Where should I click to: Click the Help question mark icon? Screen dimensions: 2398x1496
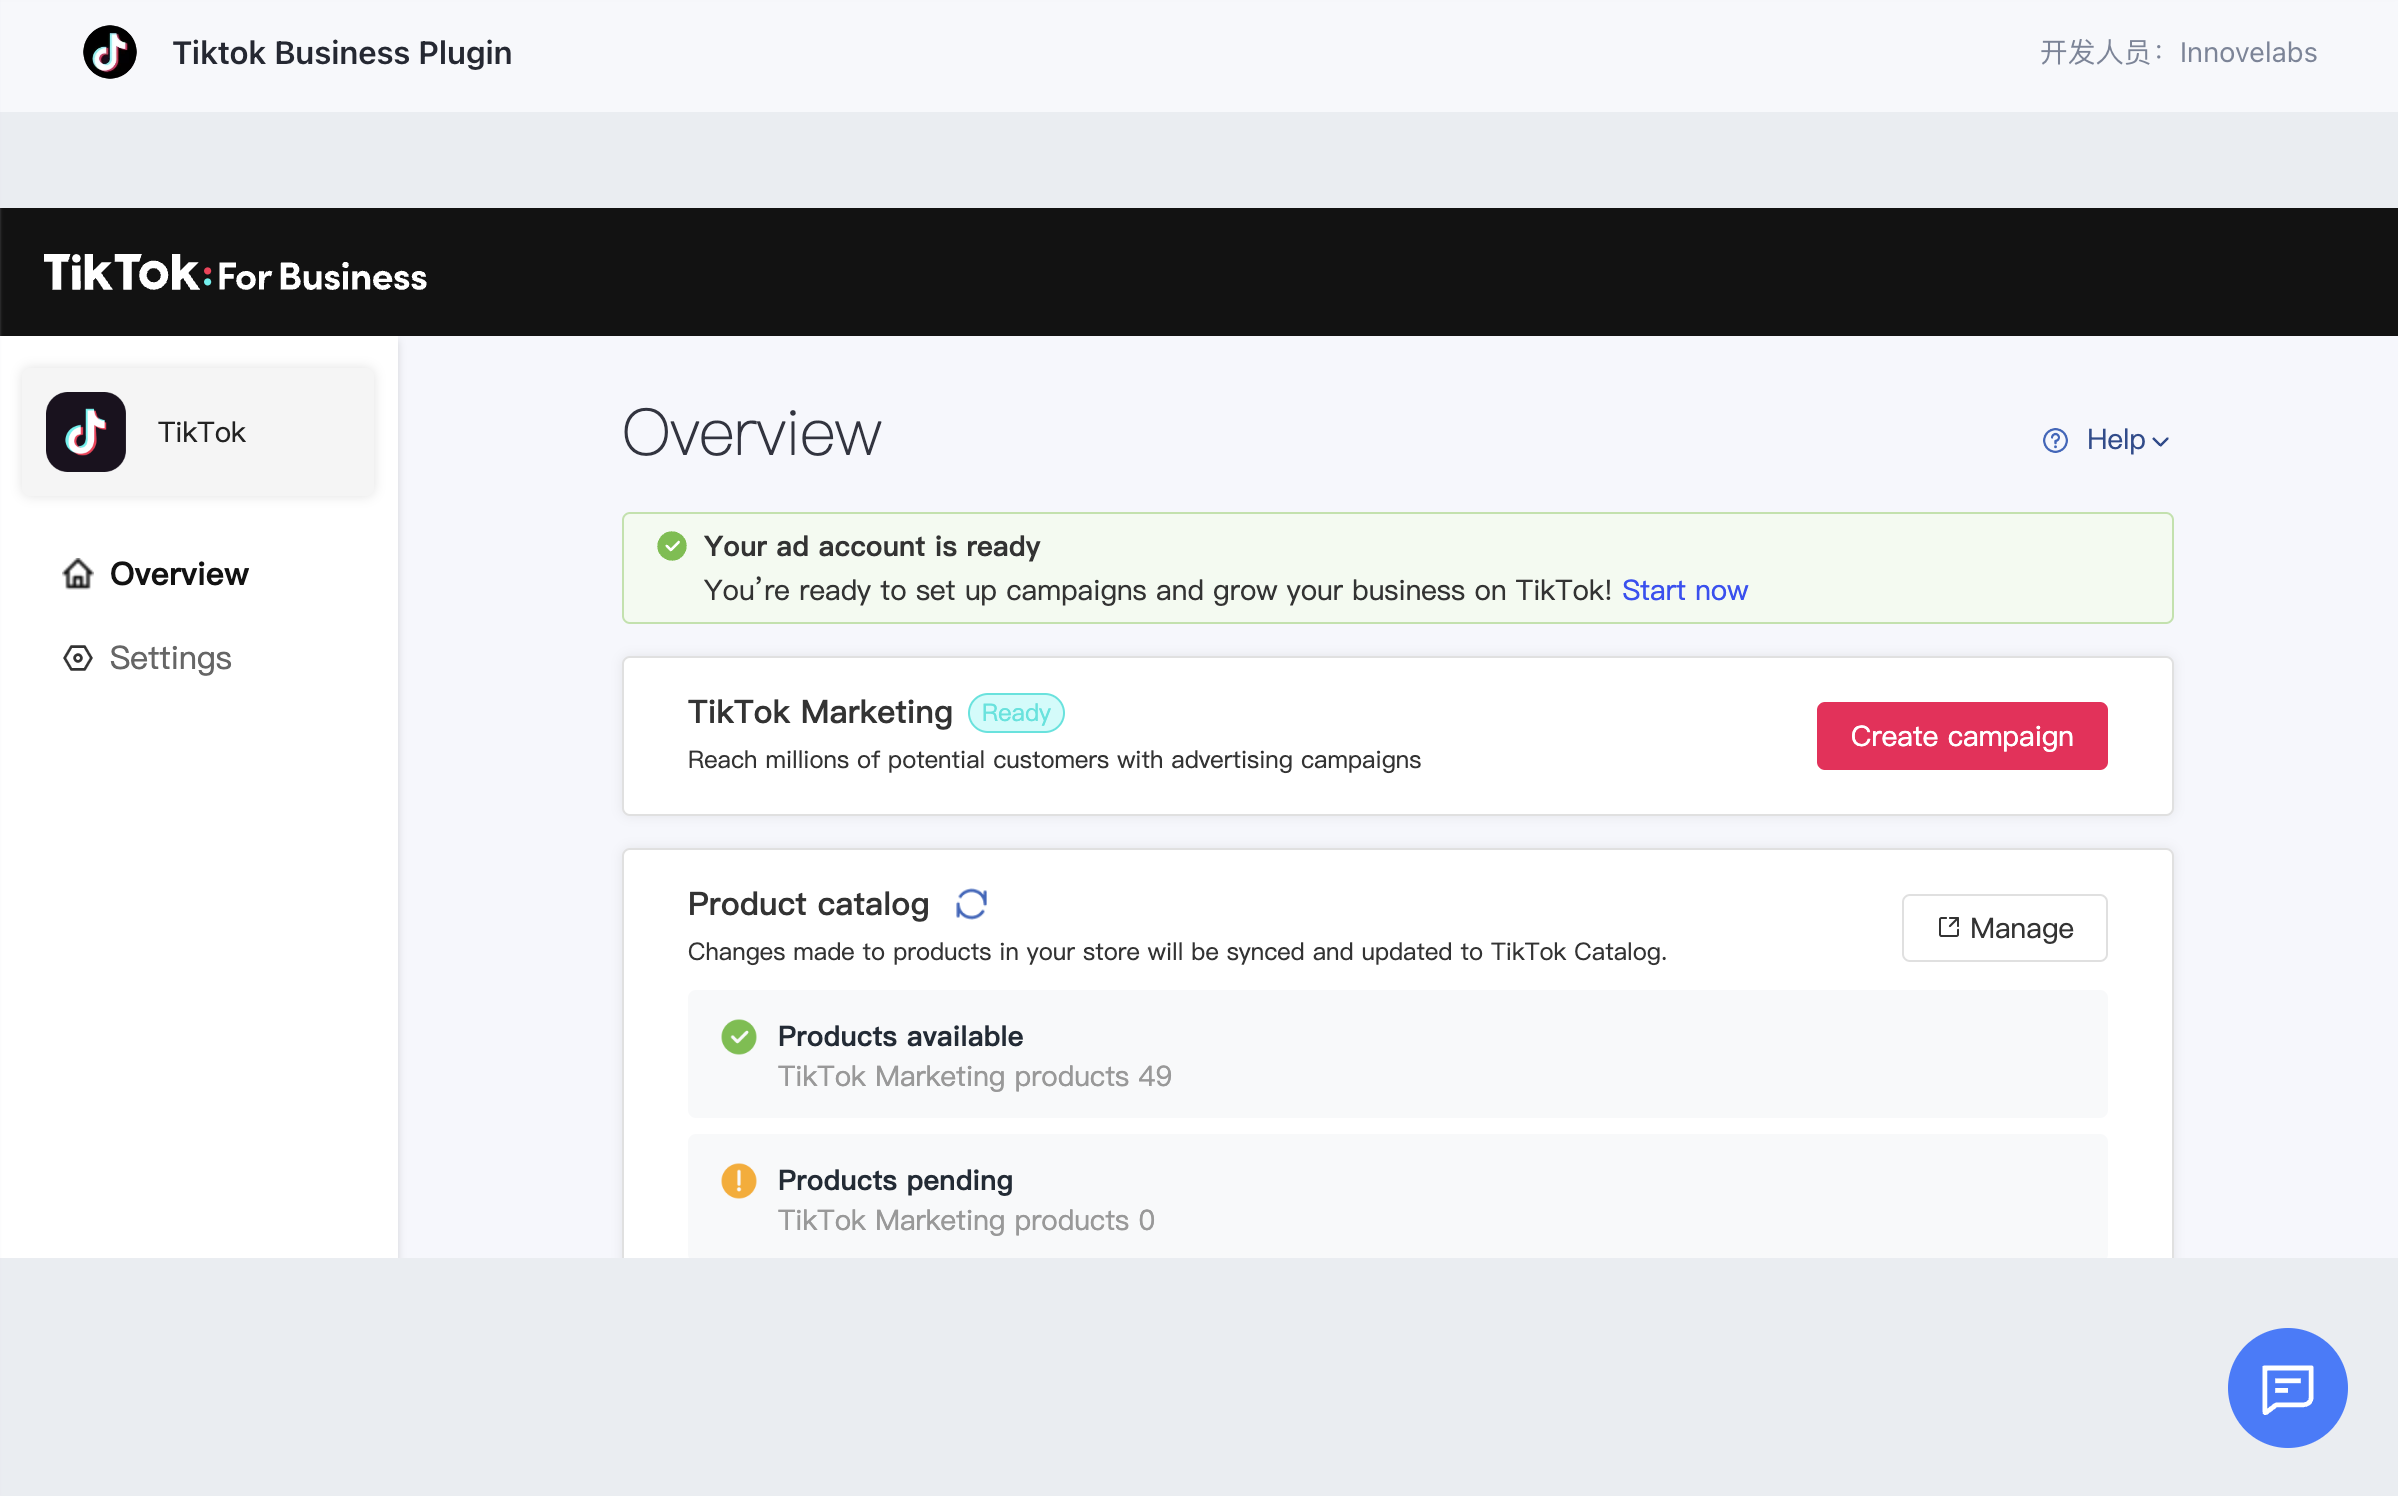click(2055, 440)
